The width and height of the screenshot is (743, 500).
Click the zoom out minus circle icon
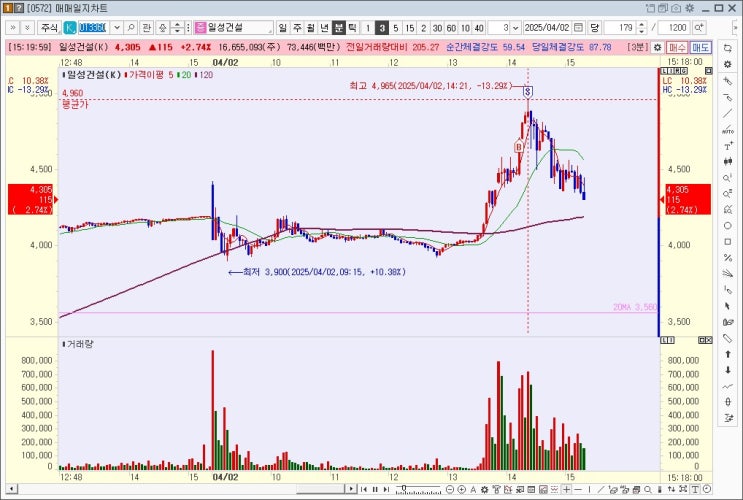(450, 489)
